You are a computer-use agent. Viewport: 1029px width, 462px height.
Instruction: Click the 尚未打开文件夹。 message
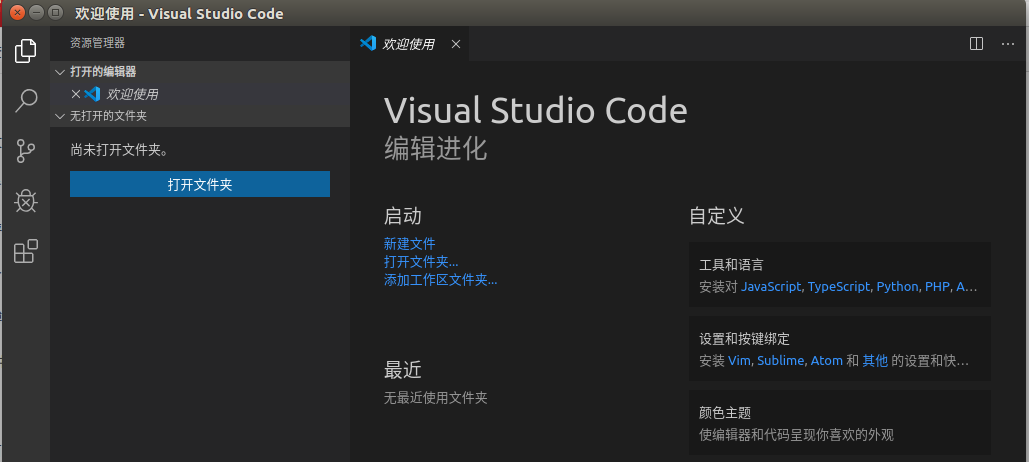point(119,150)
